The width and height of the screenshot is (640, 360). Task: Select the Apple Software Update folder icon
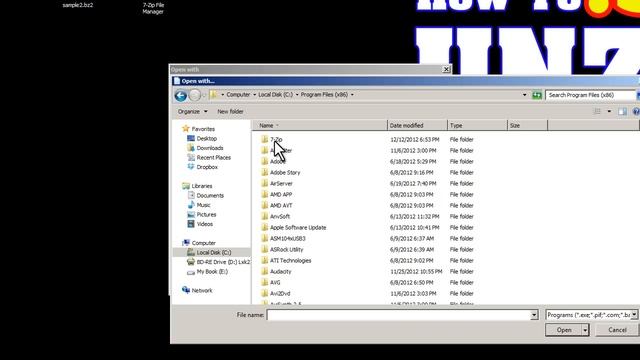point(264,228)
